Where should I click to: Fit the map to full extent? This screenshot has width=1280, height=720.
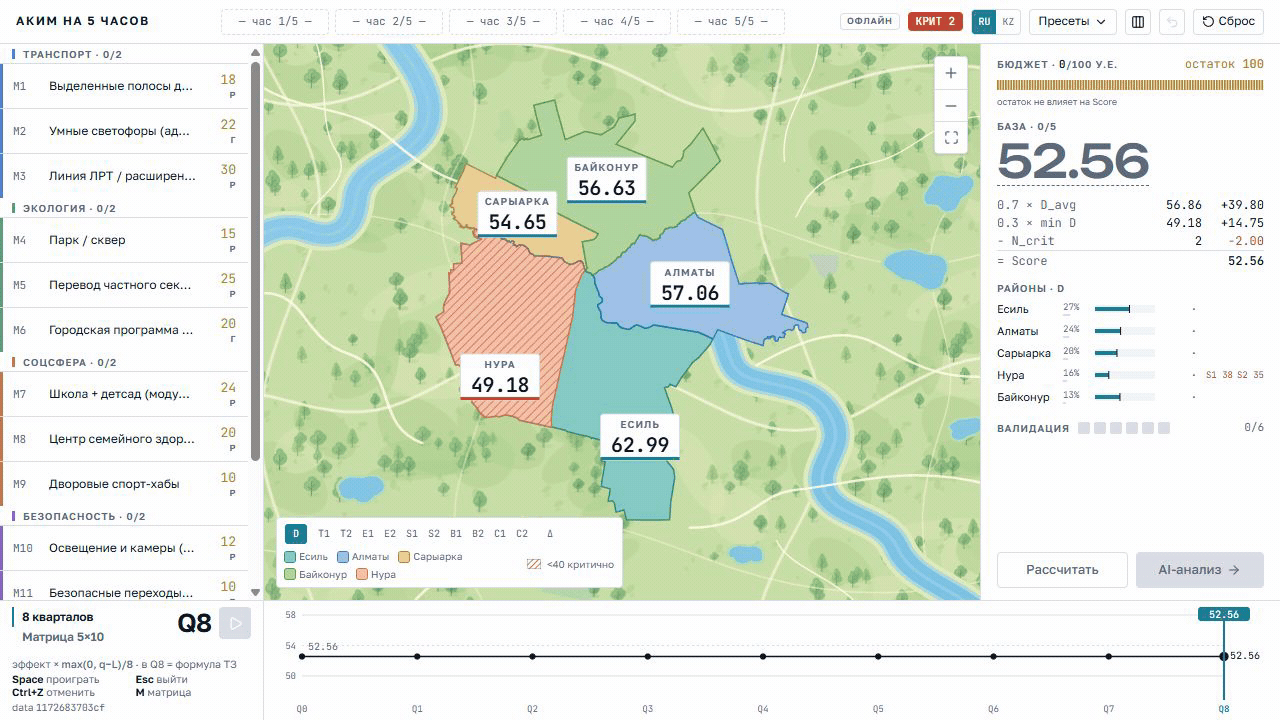(950, 138)
